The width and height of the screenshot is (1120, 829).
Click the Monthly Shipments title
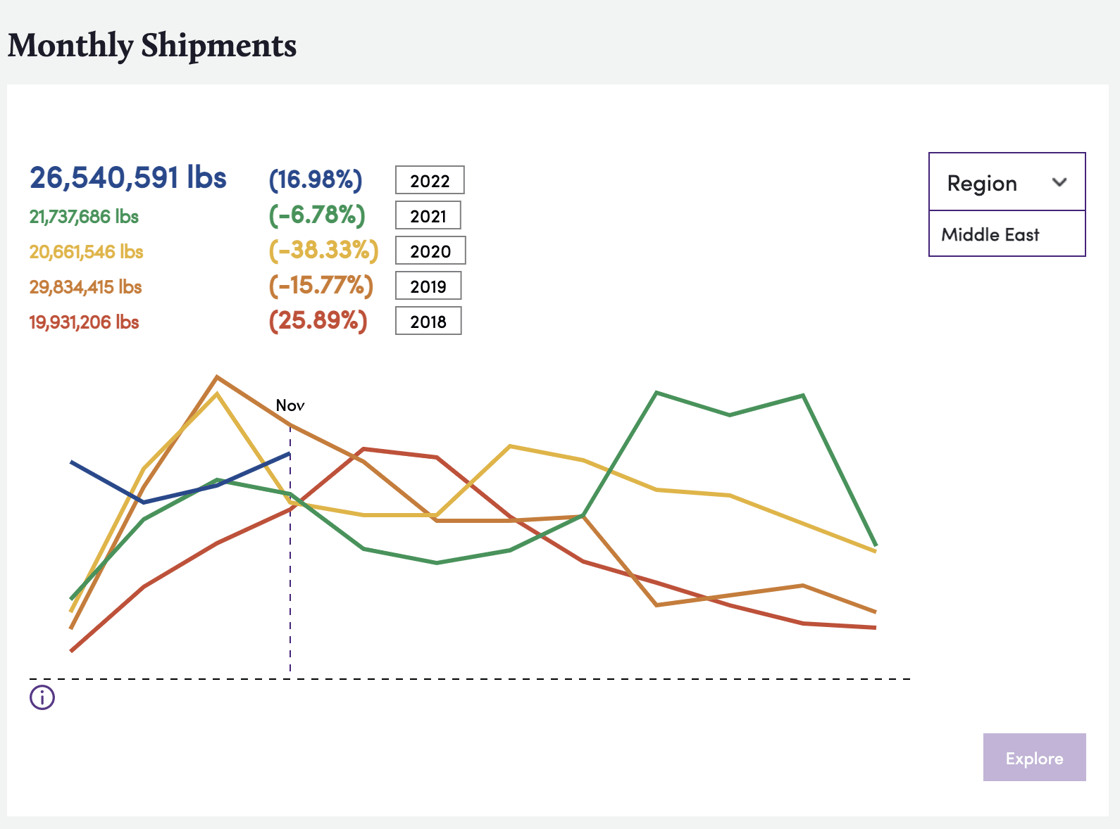point(151,46)
